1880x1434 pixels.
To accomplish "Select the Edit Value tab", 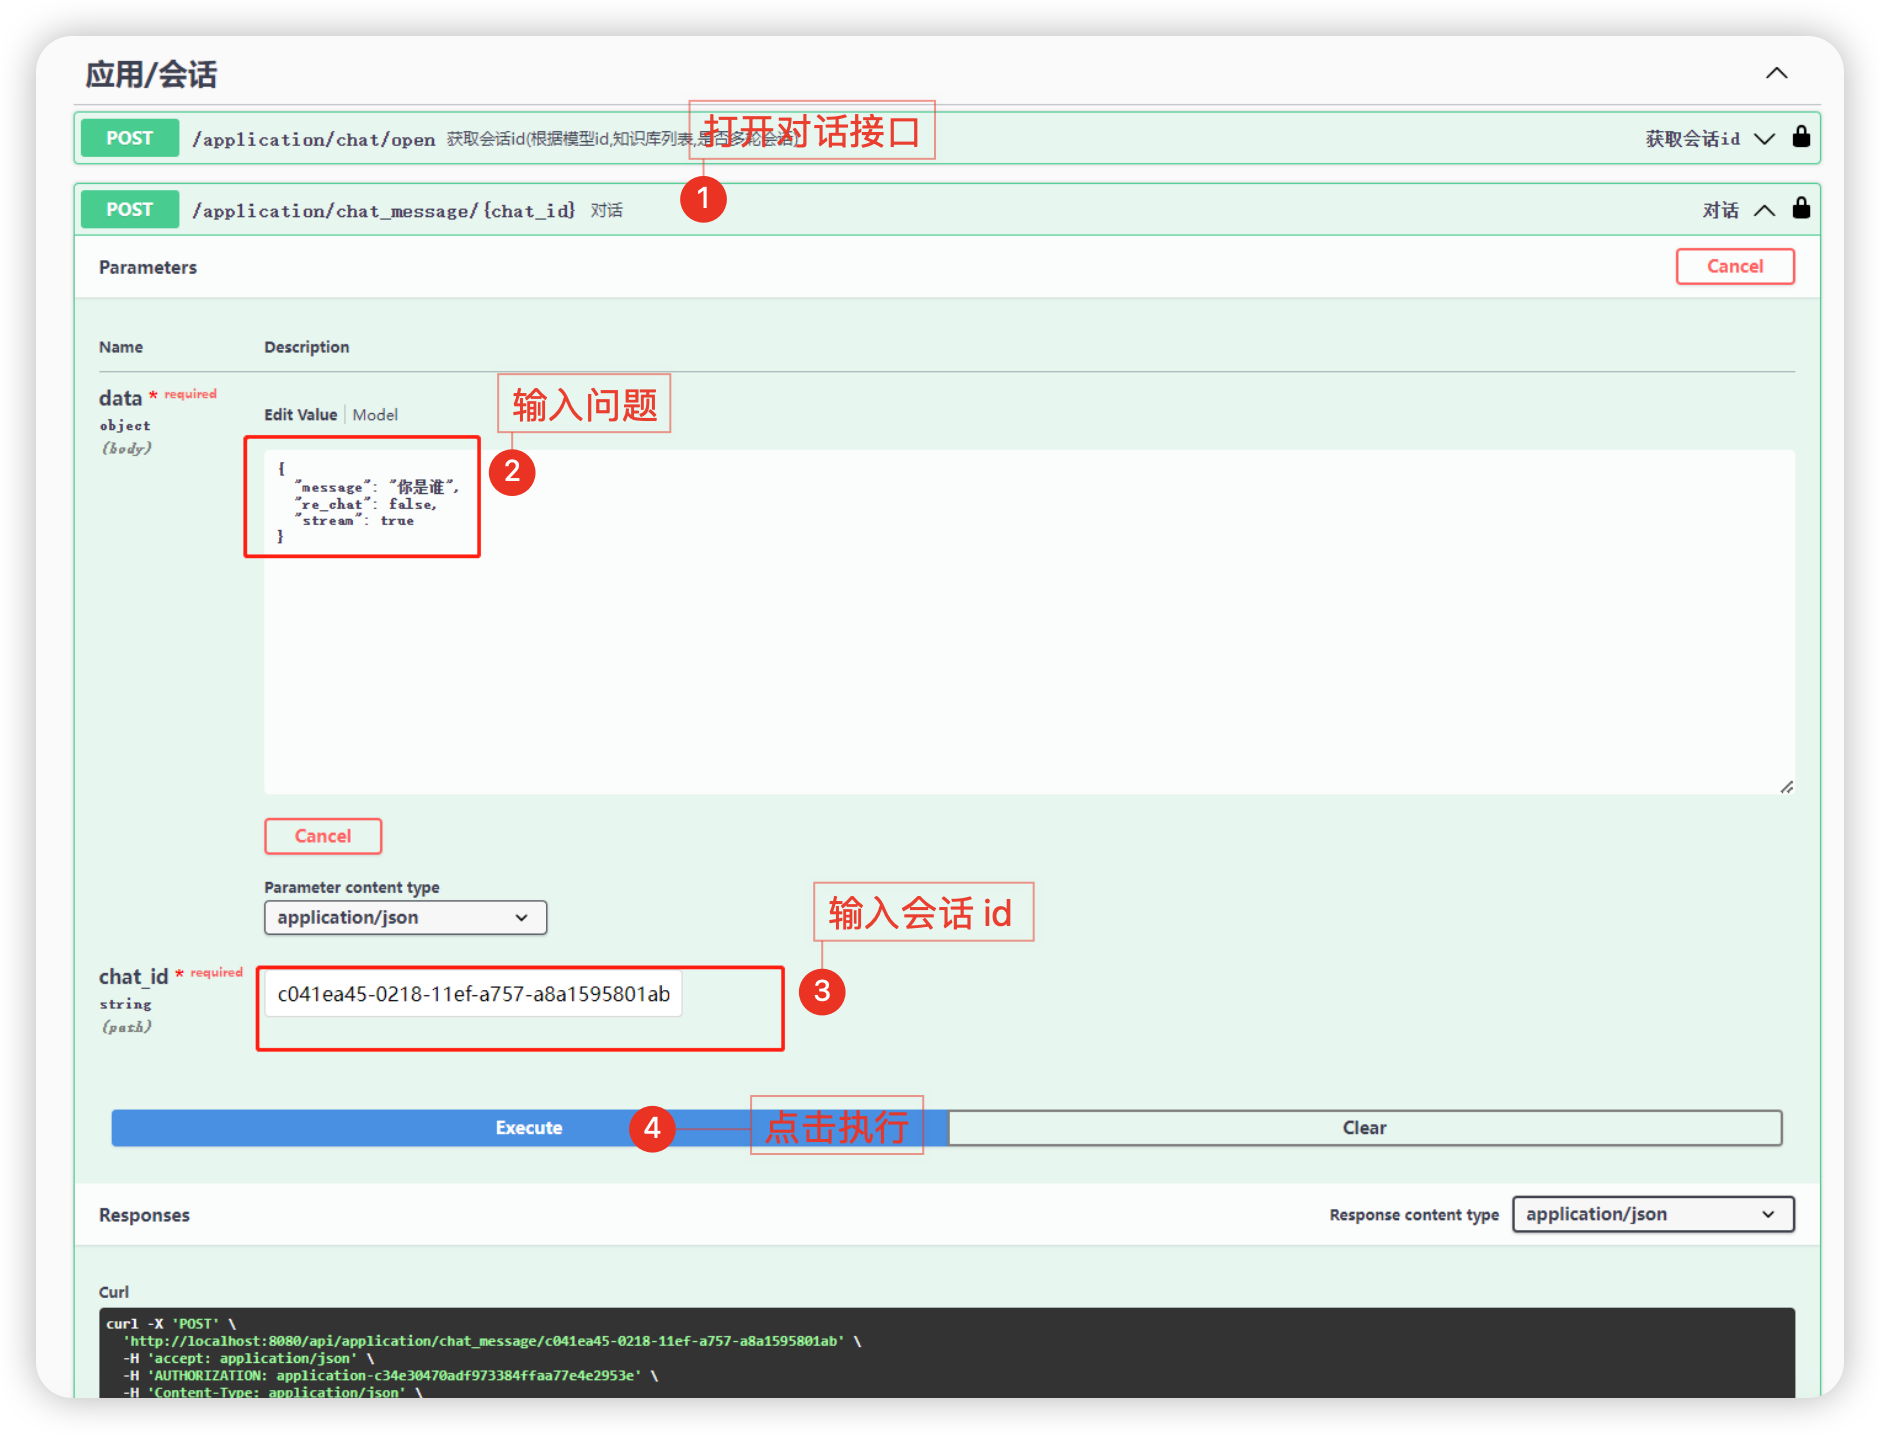I will [300, 414].
